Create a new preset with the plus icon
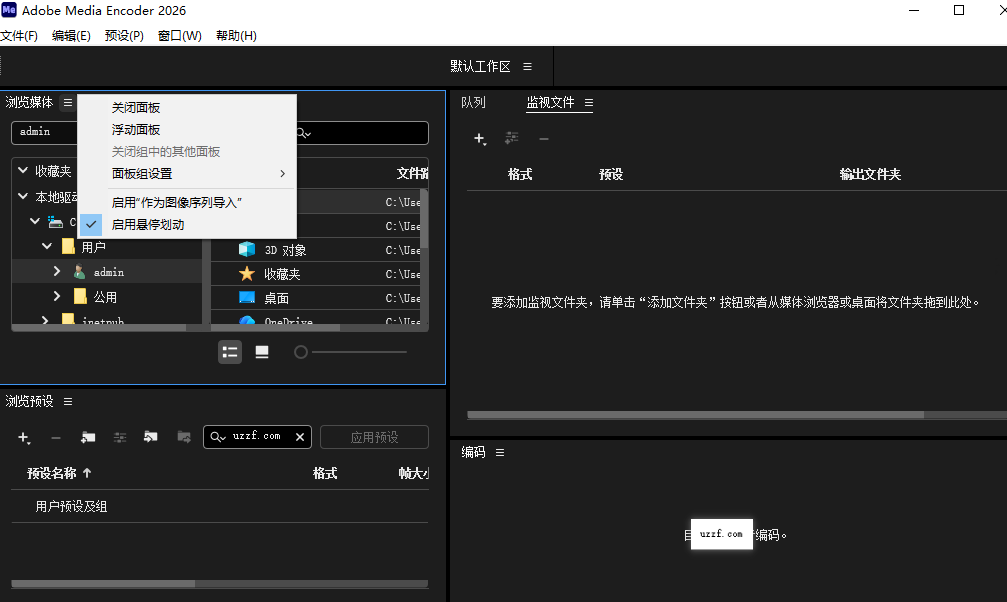Viewport: 1007px width, 602px height. pos(25,437)
